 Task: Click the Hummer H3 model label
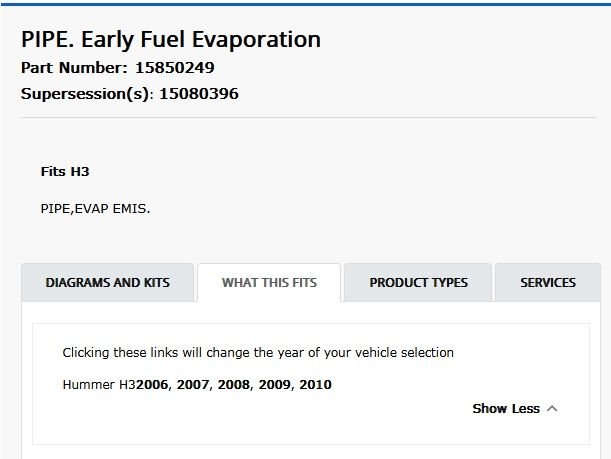[98, 384]
